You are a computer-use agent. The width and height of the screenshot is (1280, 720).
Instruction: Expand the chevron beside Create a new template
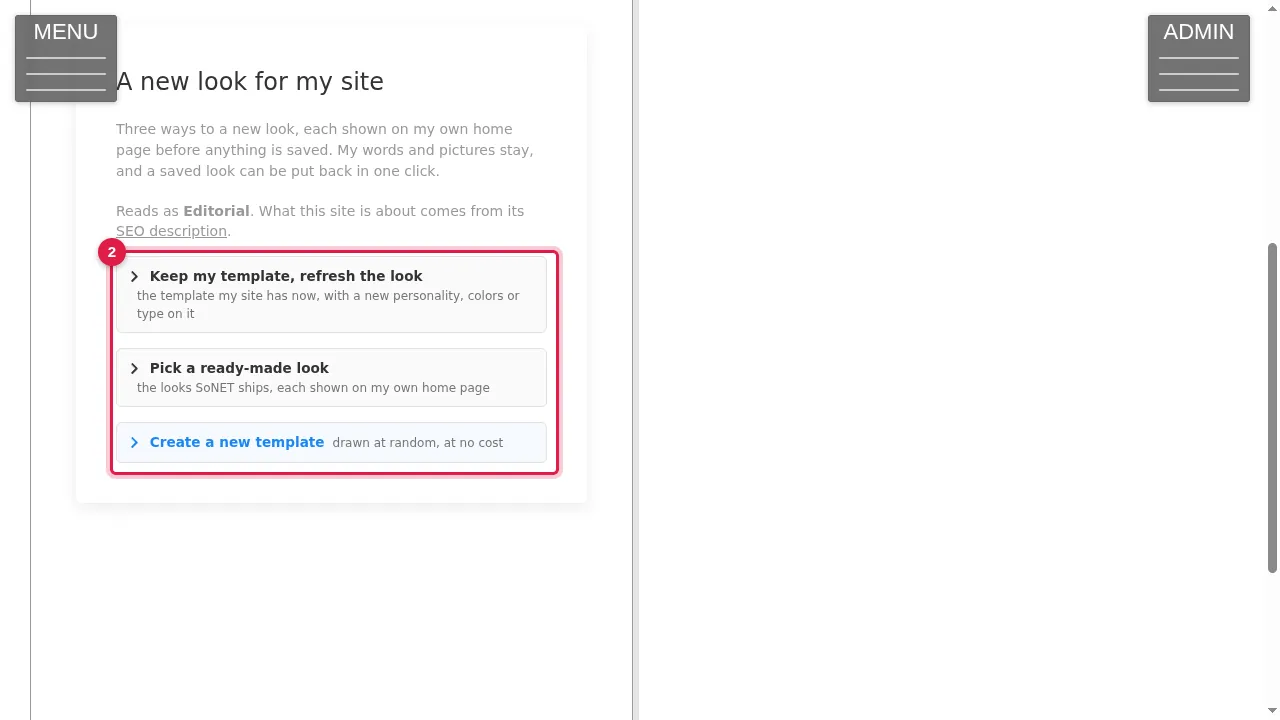[134, 442]
